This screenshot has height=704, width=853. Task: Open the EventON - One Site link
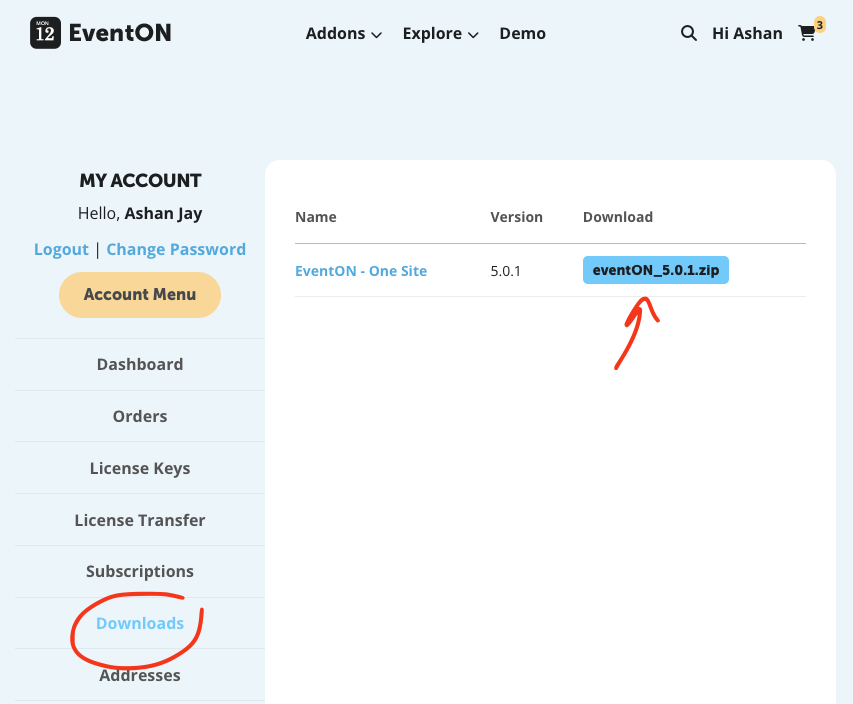361,271
